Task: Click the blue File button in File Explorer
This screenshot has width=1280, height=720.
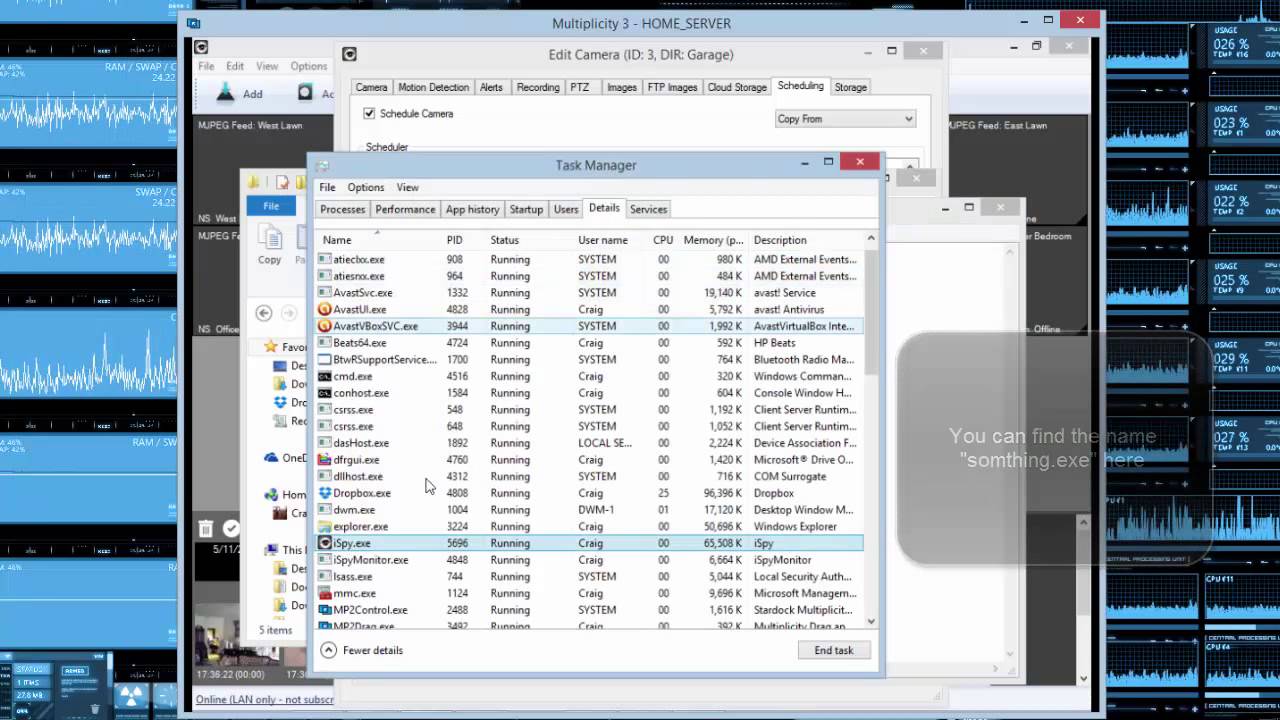Action: pos(271,205)
